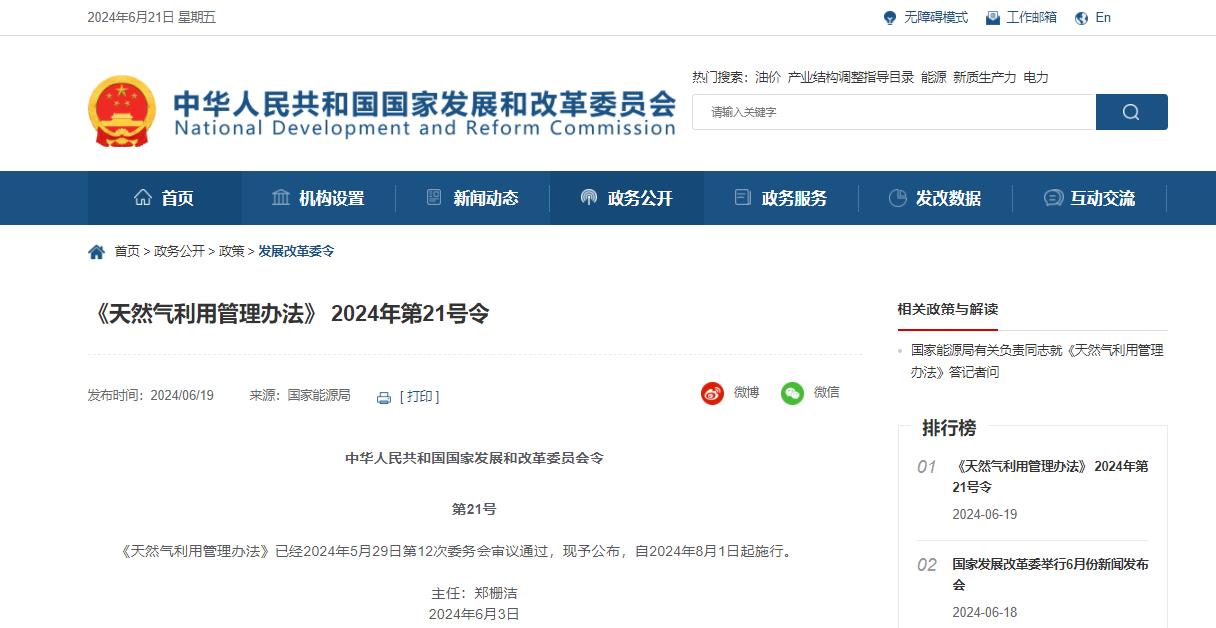Open 发改数据 navigation item
The width and height of the screenshot is (1216, 628).
[935, 198]
